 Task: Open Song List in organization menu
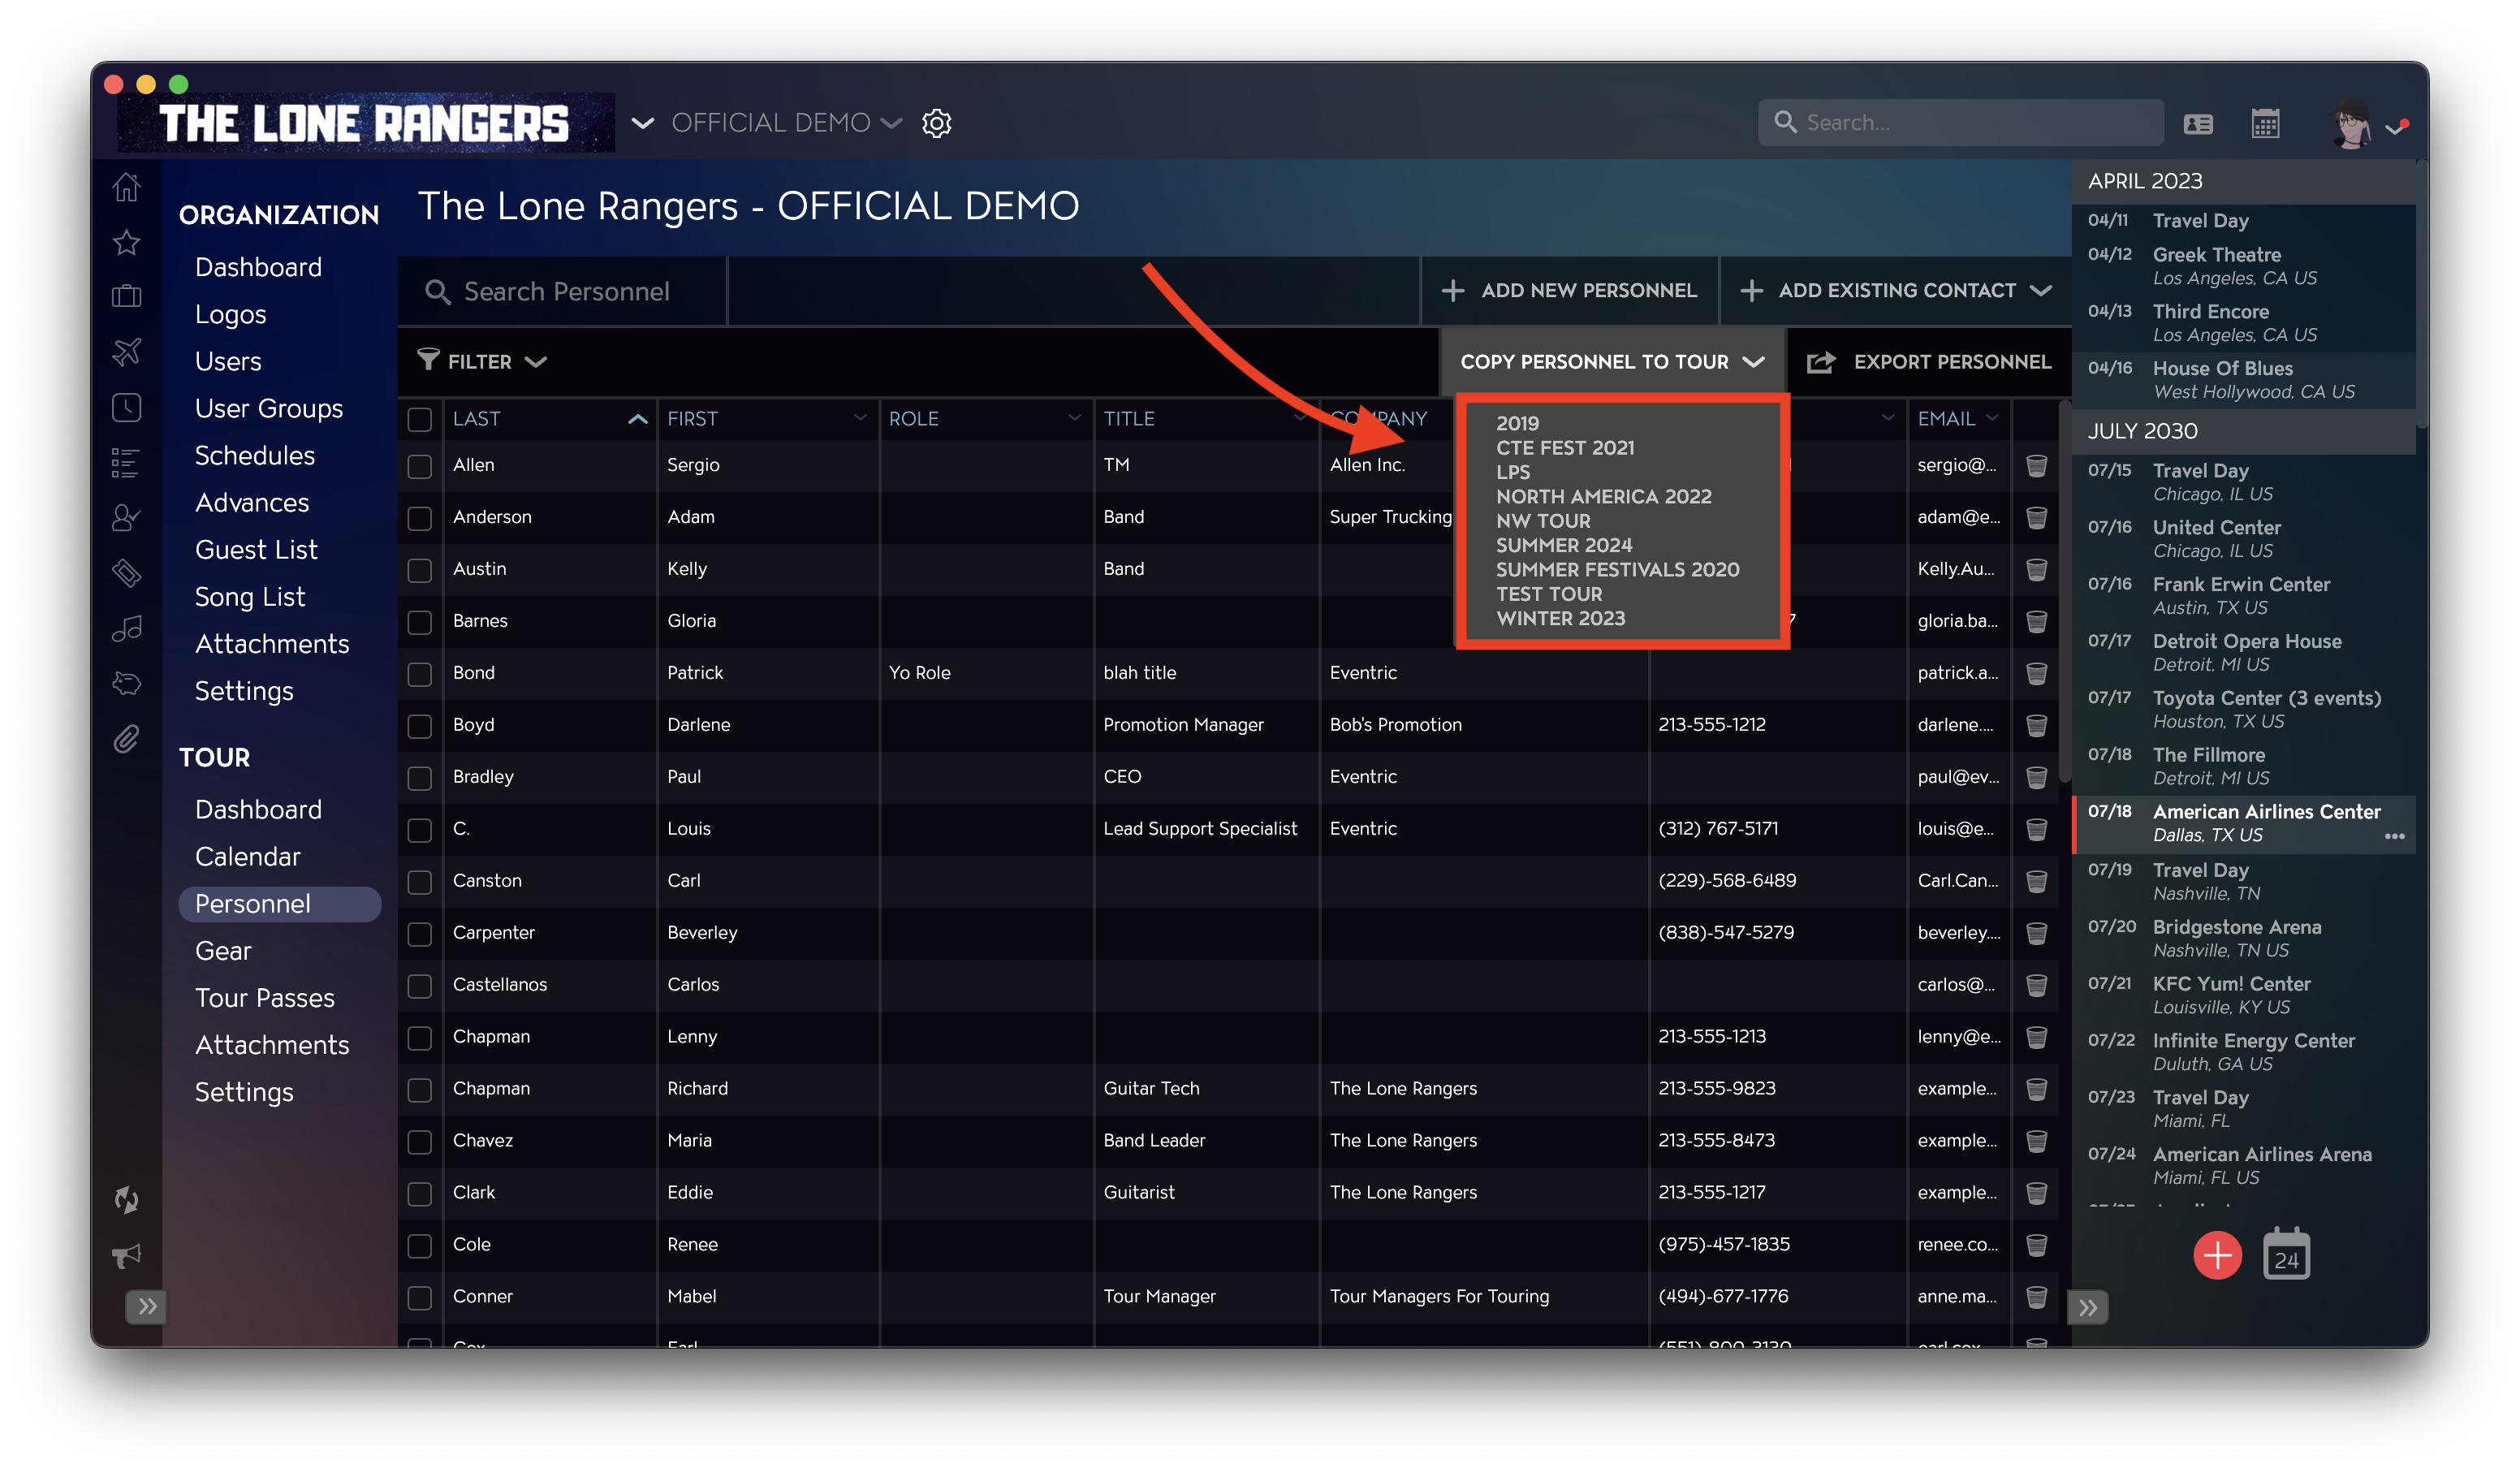(x=249, y=596)
